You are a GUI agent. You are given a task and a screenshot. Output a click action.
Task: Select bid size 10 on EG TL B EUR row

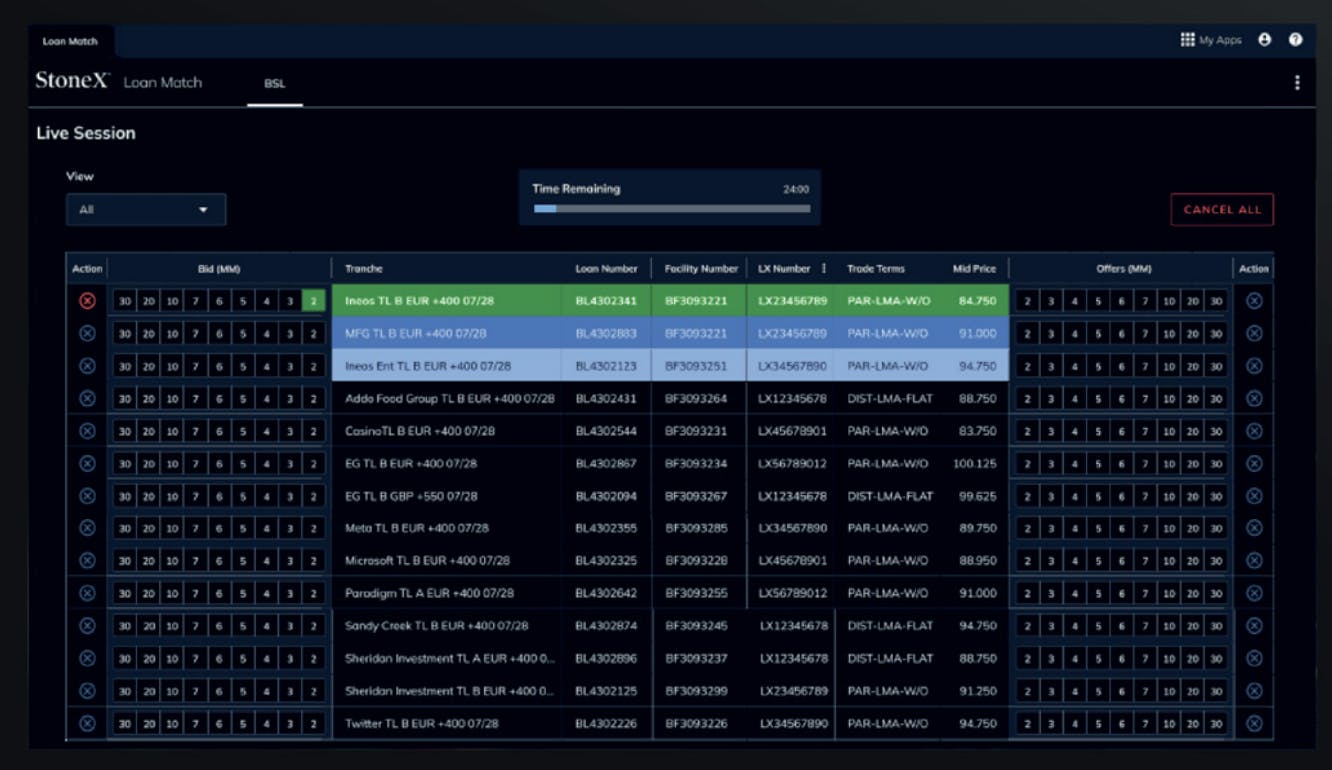pos(172,464)
